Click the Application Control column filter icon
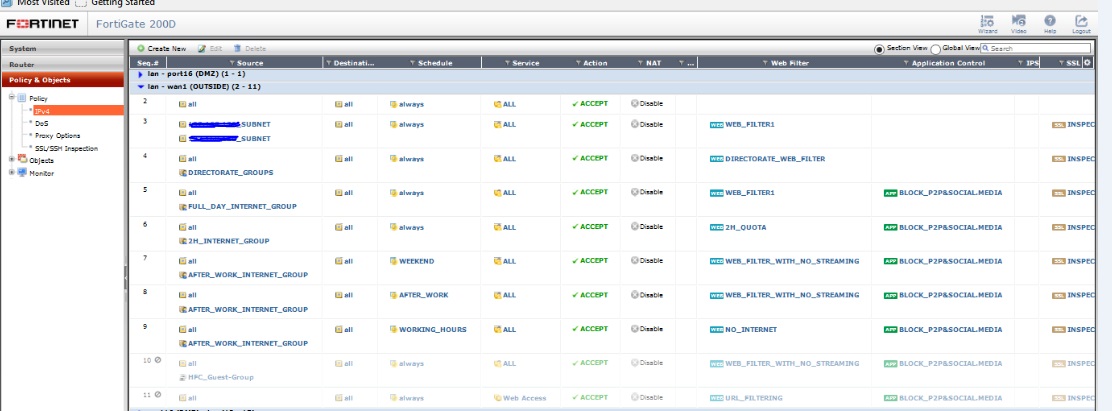This screenshot has width=1112, height=411. tap(906, 63)
